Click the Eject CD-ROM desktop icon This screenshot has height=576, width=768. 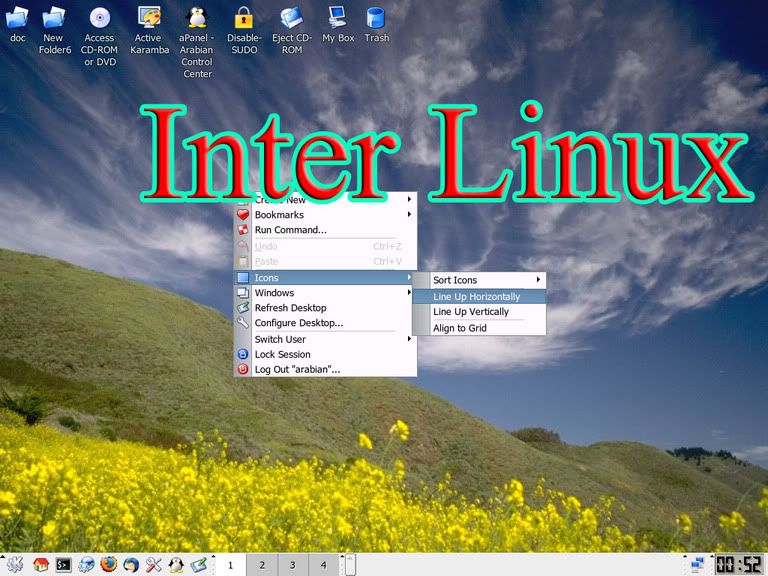[x=291, y=19]
